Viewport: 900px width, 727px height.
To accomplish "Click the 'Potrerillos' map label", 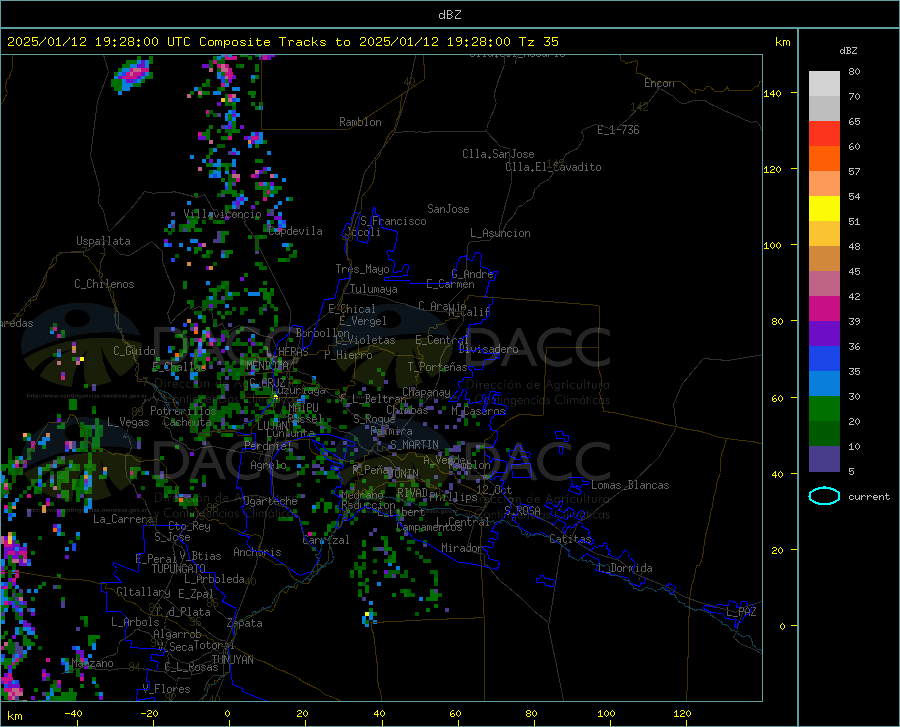I will [x=183, y=411].
